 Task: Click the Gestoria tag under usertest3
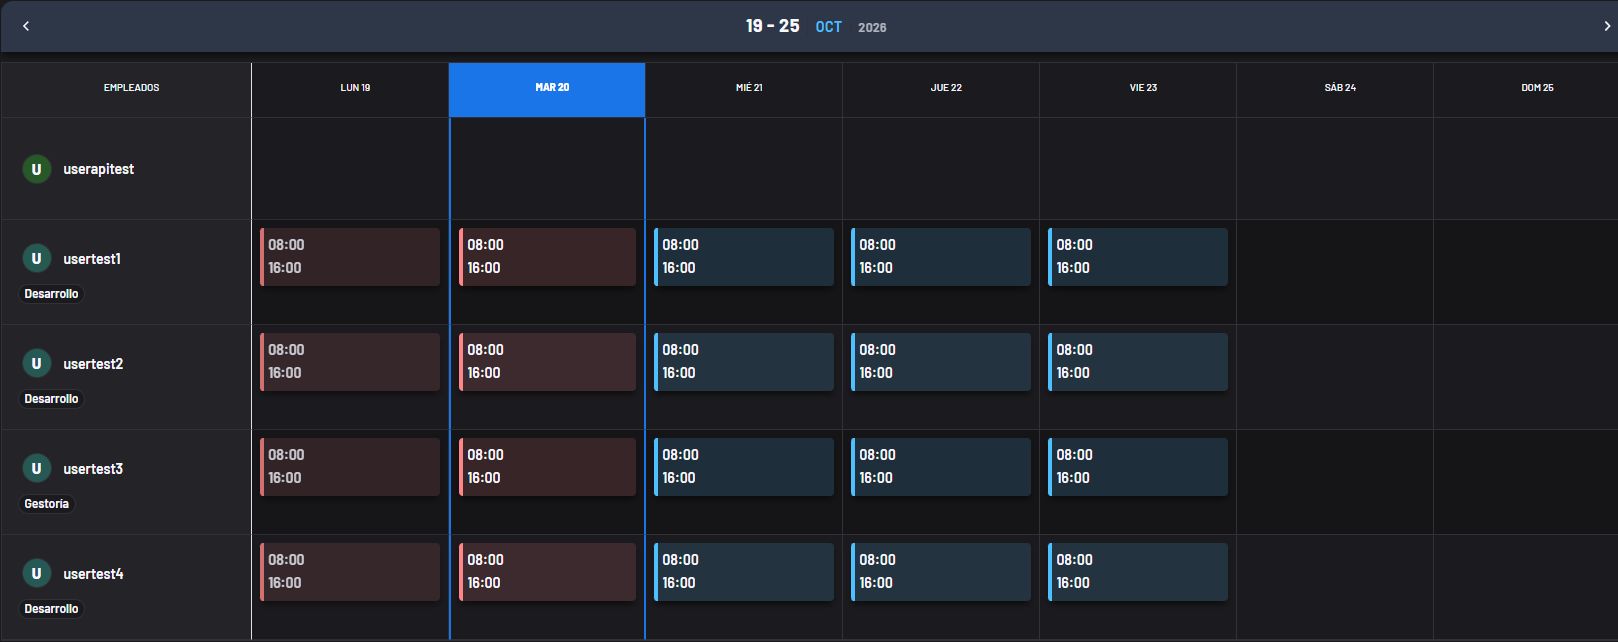(46, 504)
